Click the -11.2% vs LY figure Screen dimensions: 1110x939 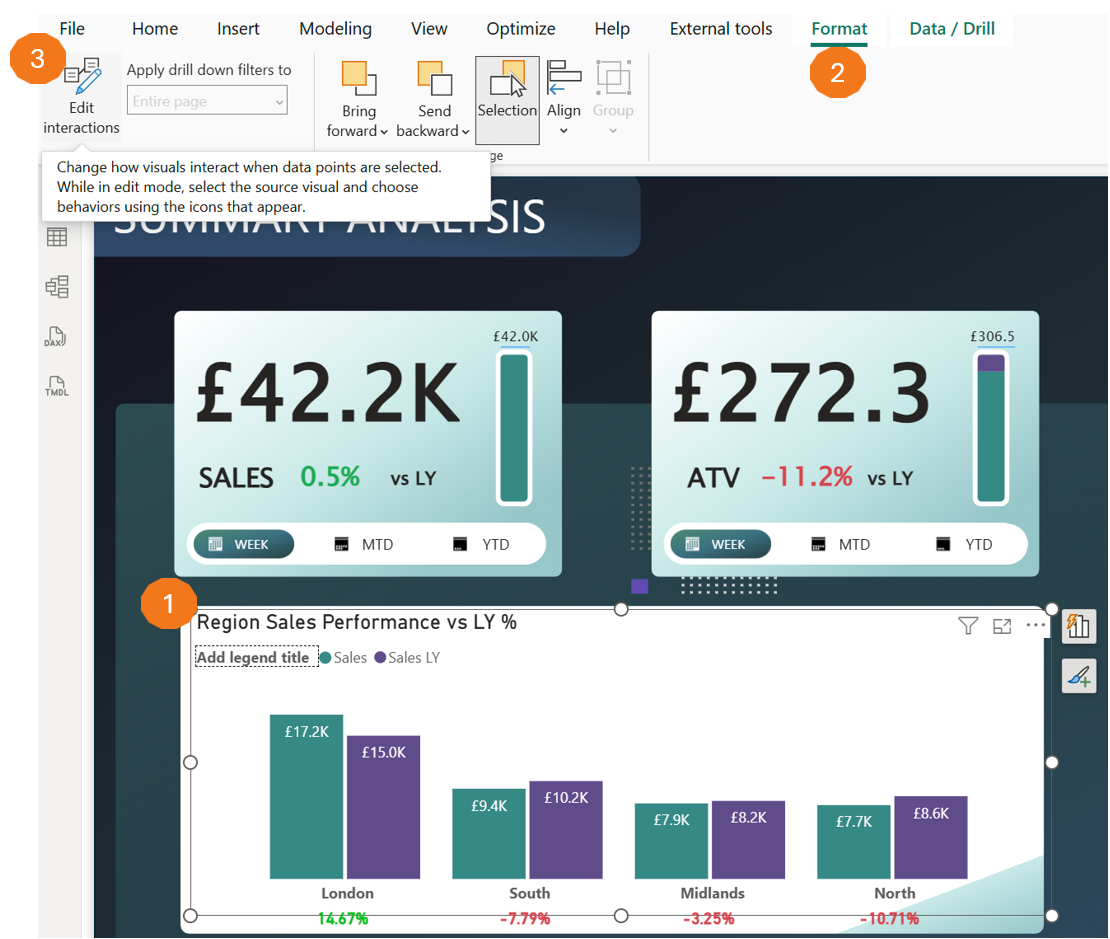807,477
